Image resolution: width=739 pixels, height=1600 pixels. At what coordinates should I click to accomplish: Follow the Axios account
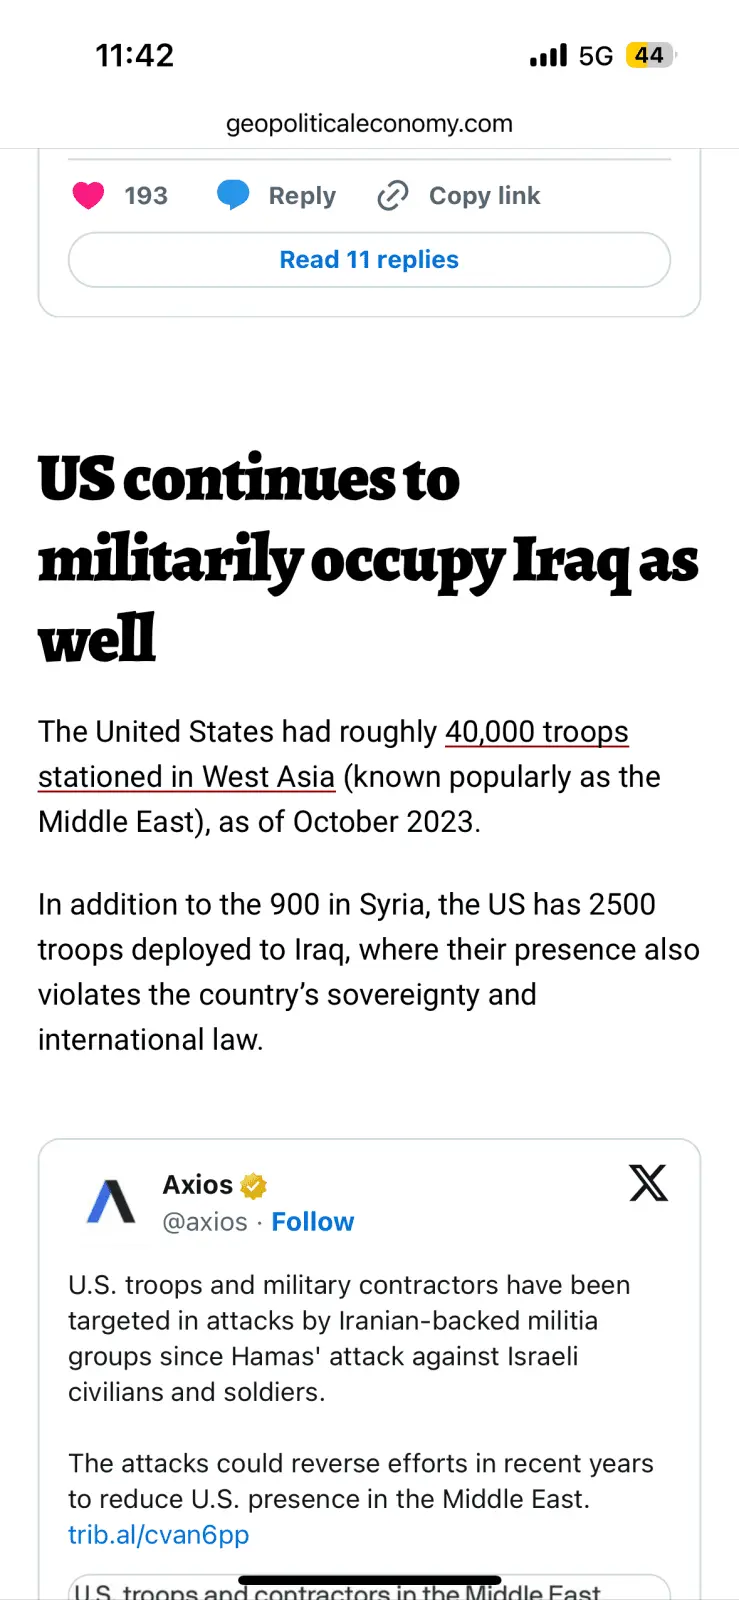pos(312,1222)
